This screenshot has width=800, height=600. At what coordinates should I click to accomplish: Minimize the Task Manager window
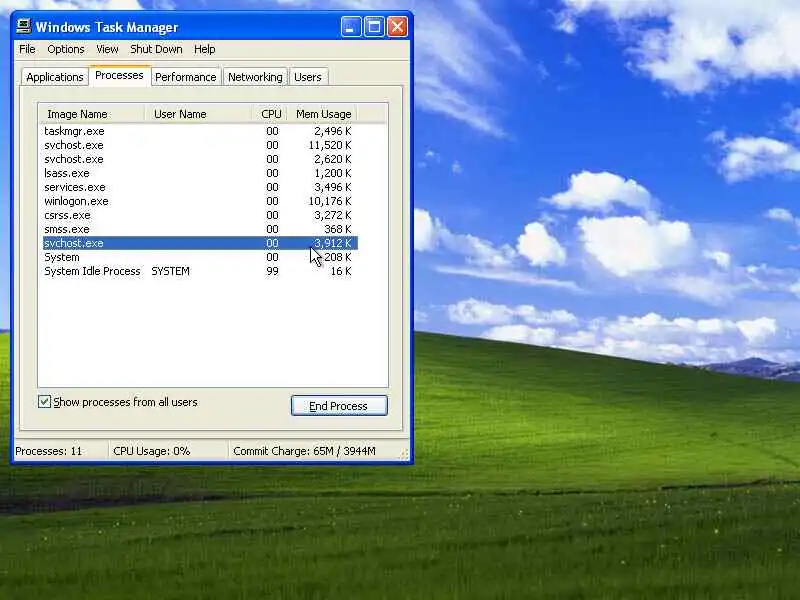click(x=351, y=27)
